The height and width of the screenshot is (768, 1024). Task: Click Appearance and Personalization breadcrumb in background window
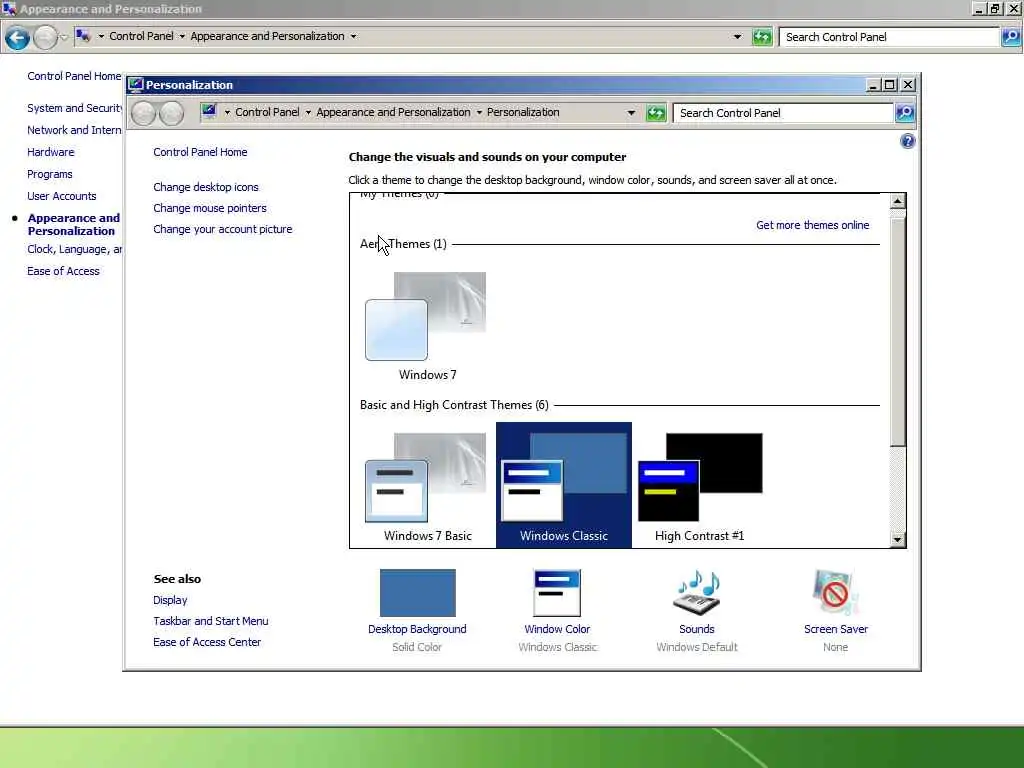click(x=267, y=37)
